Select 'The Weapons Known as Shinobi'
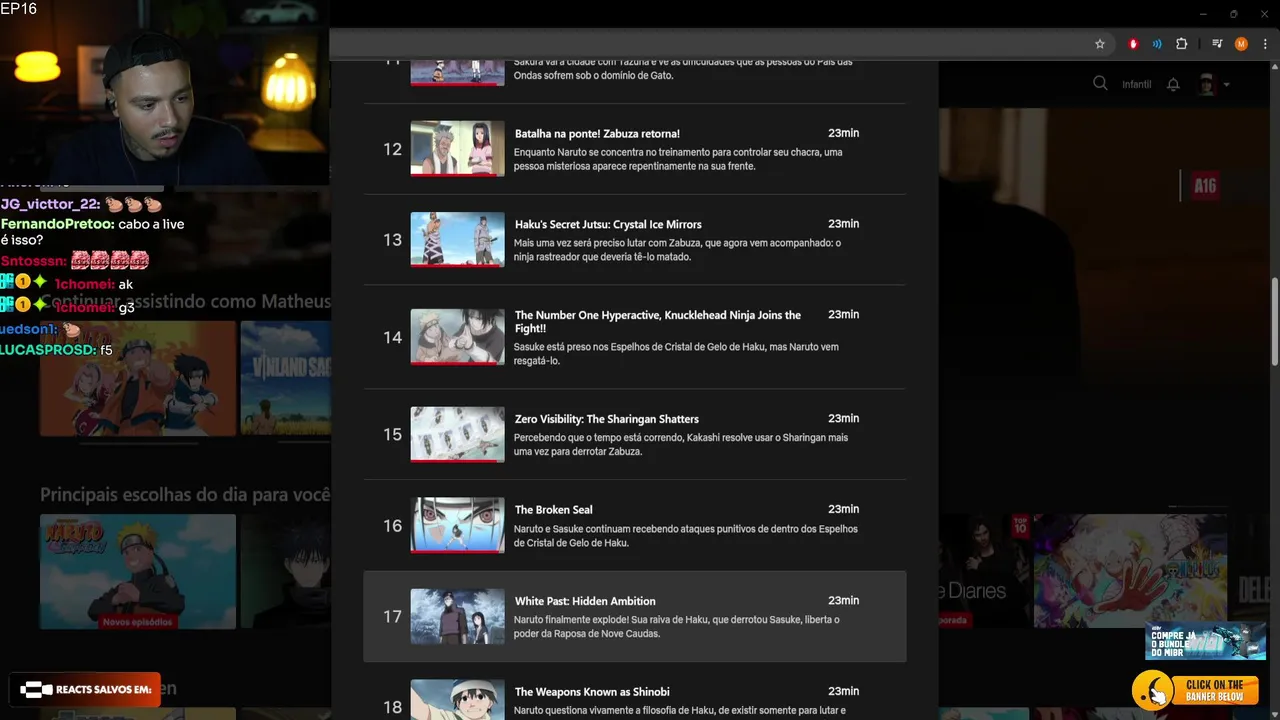Screen dimensions: 1280x720 pyautogui.click(x=592, y=692)
